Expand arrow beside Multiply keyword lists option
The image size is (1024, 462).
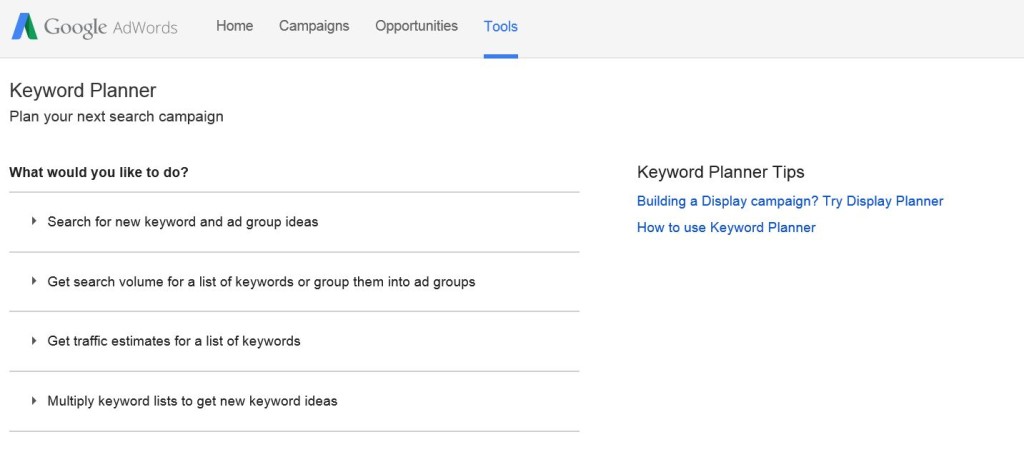tap(34, 401)
